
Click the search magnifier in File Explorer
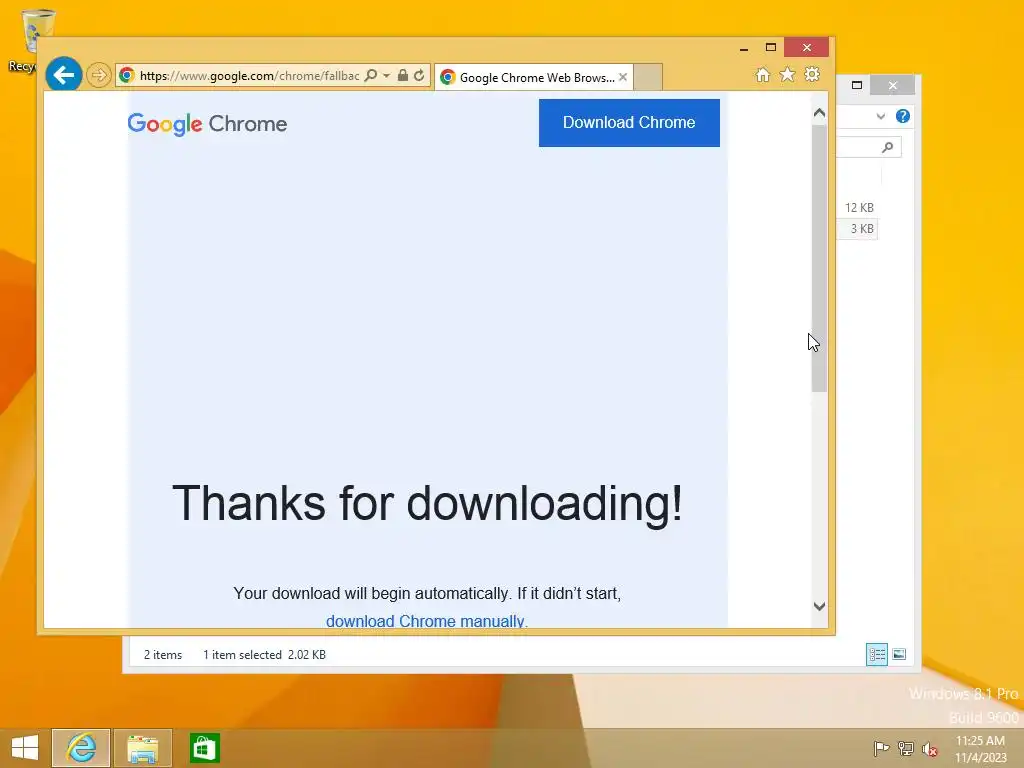click(887, 148)
